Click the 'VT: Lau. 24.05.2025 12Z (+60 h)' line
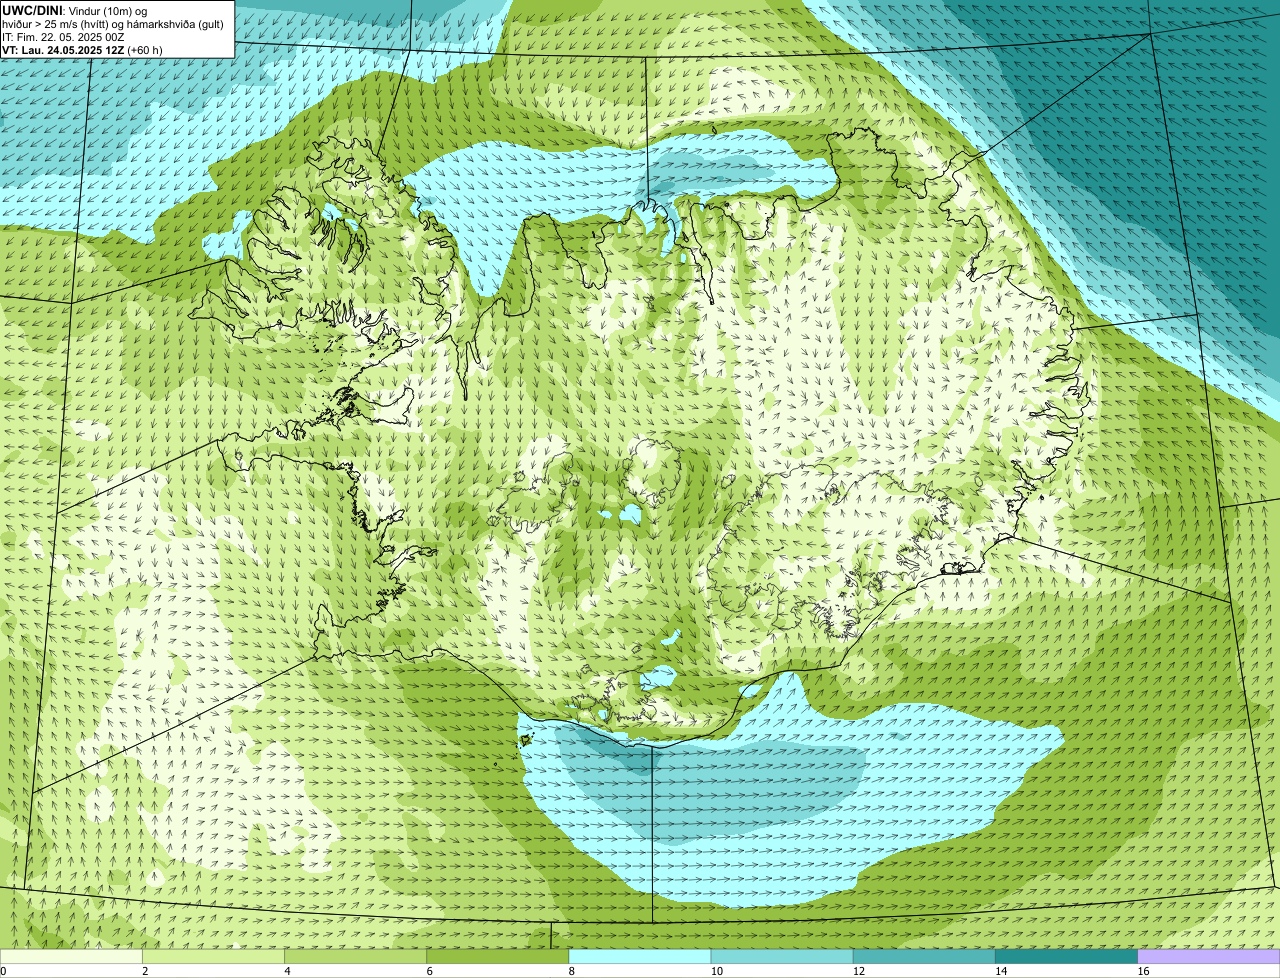1280x978 pixels. tap(82, 50)
